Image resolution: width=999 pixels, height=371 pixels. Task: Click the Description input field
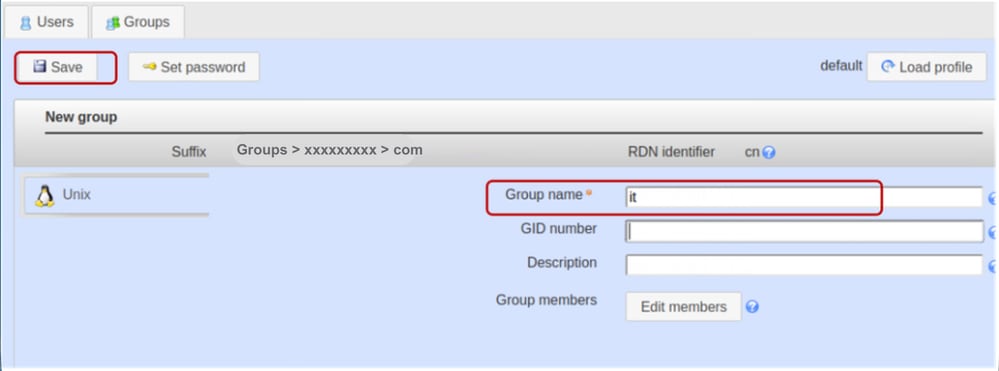coord(804,265)
